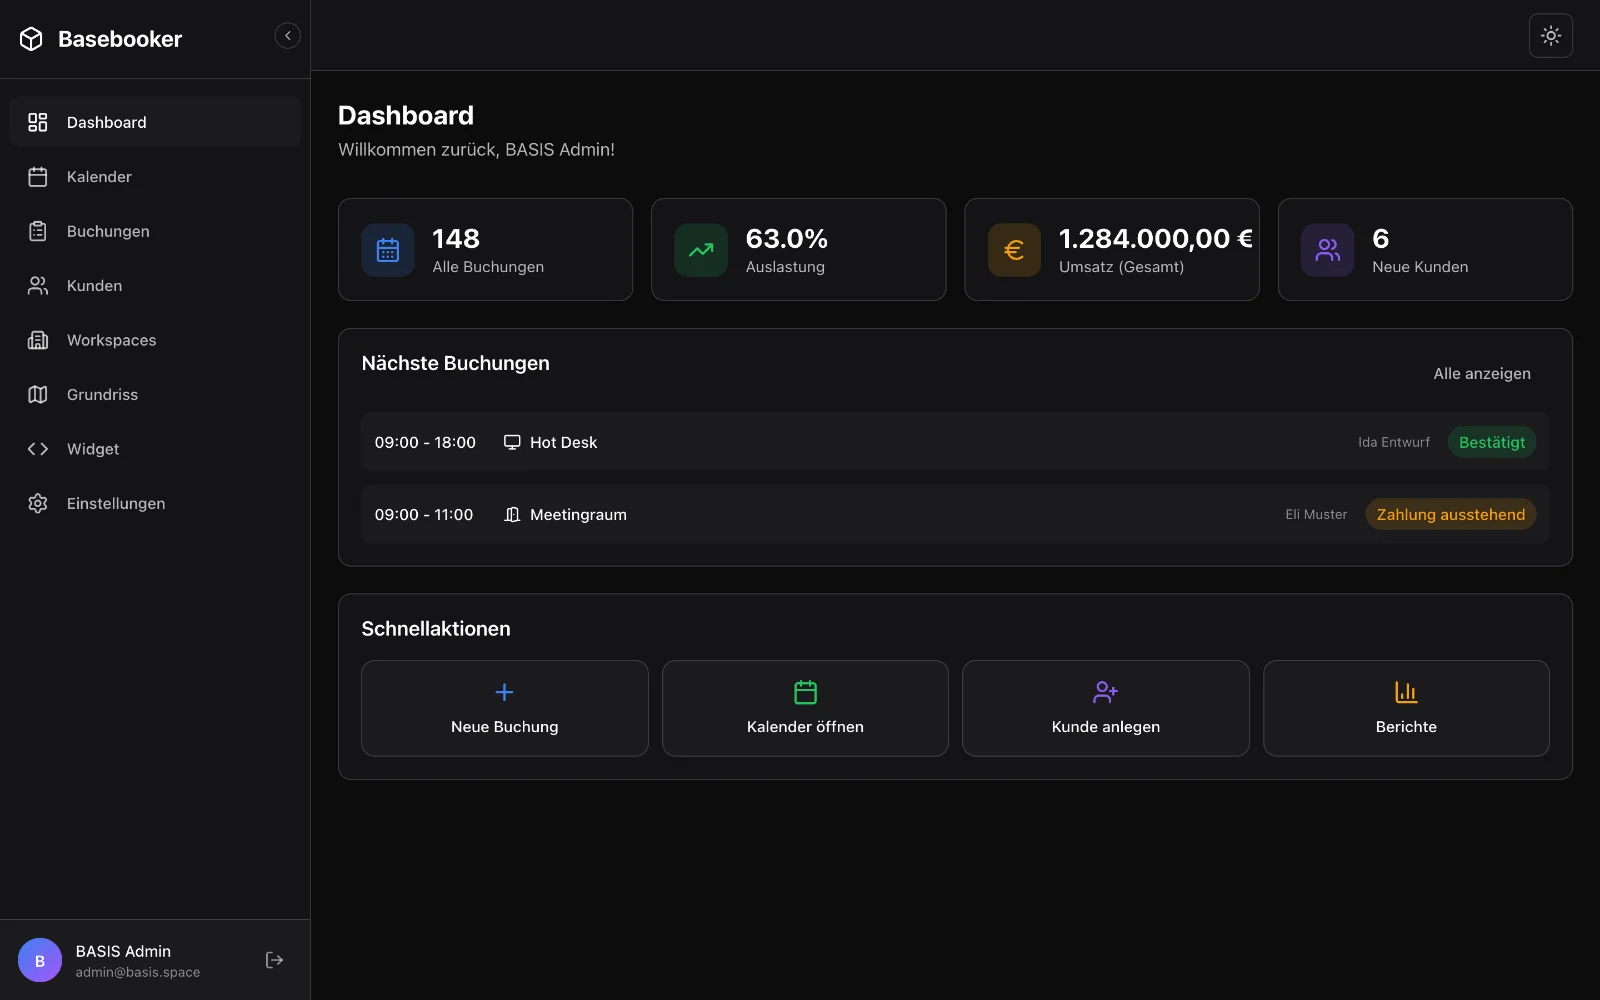This screenshot has width=1600, height=1000.
Task: Select Kunde anlegen quick action
Action: coord(1106,708)
